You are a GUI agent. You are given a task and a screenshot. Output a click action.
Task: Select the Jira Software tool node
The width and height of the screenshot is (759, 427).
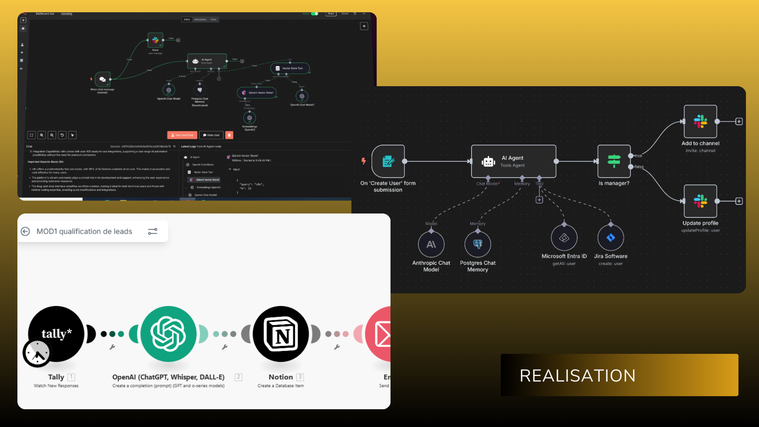[610, 238]
